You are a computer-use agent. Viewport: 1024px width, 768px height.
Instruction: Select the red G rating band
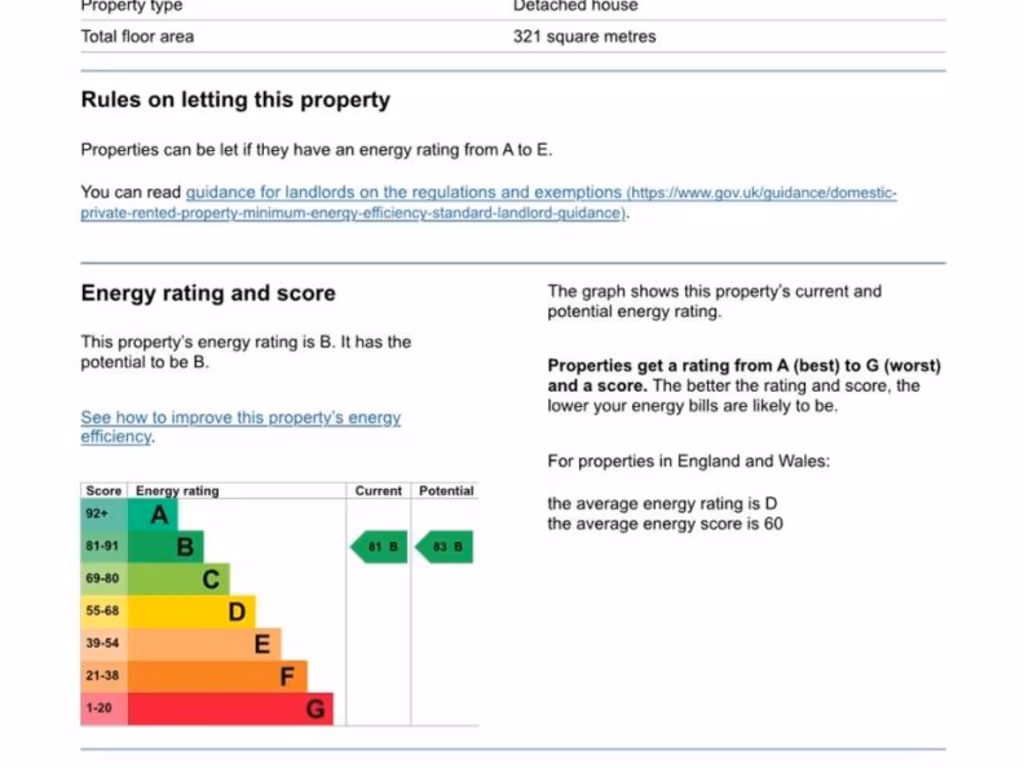point(232,709)
